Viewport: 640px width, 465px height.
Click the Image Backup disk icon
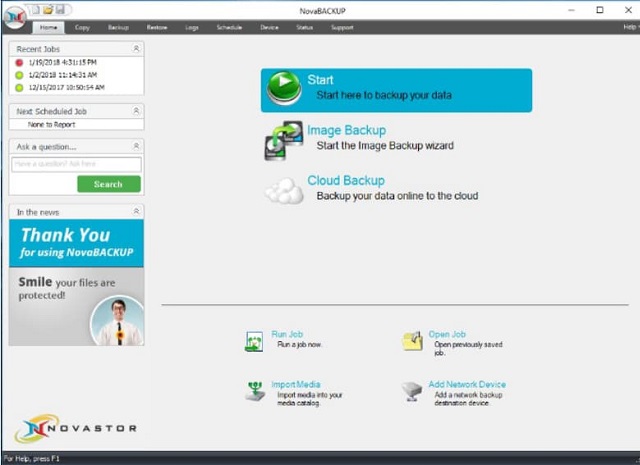pos(284,140)
